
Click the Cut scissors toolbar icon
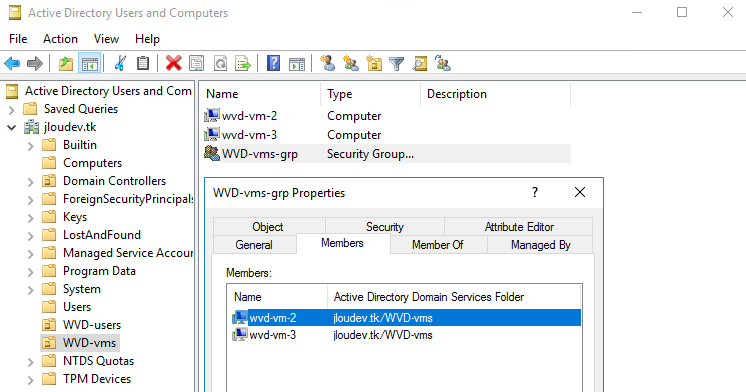pyautogui.click(x=120, y=63)
